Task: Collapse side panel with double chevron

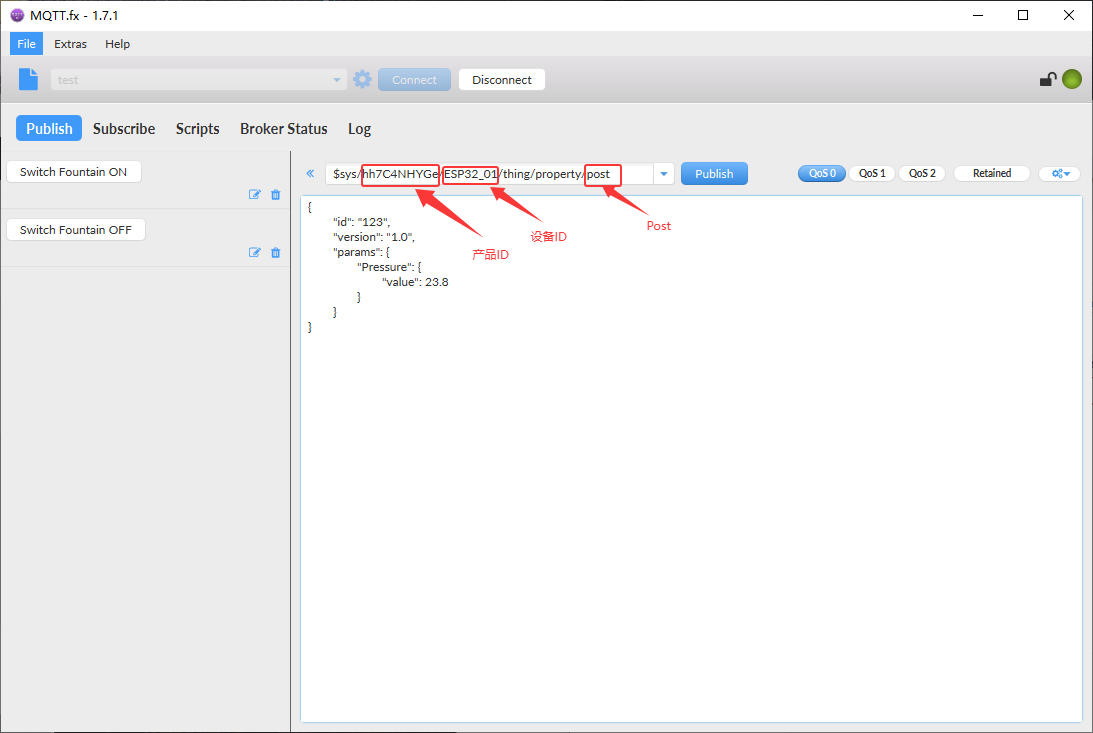Action: [310, 173]
